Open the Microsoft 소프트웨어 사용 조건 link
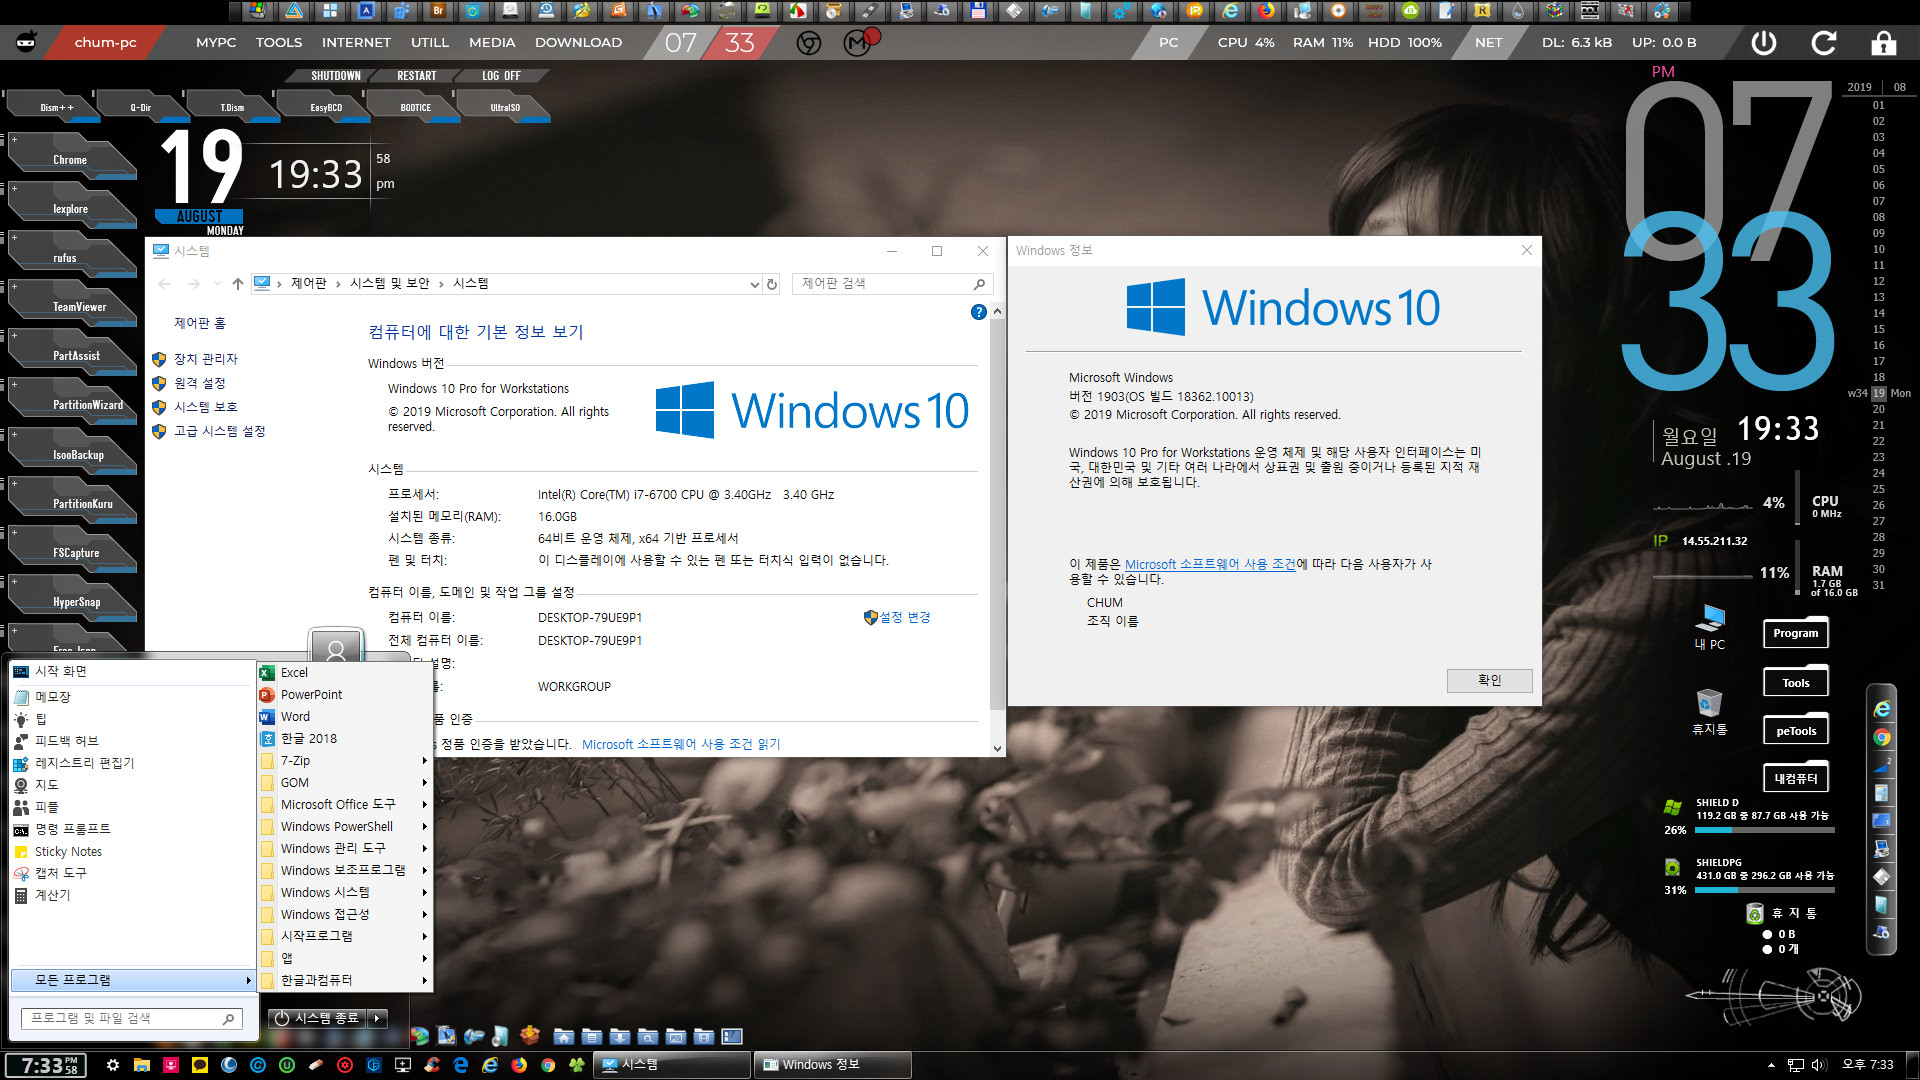 tap(1210, 564)
